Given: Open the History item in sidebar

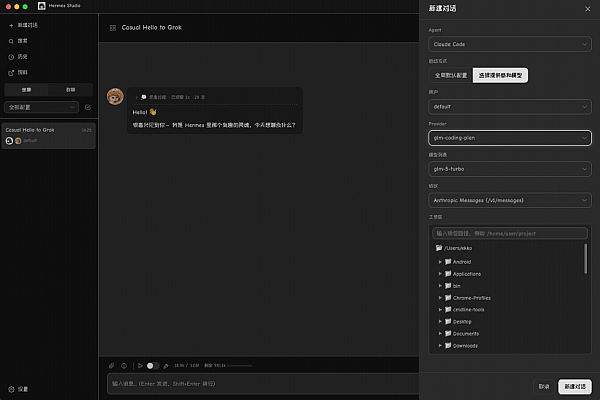Looking at the screenshot, I should (23, 57).
